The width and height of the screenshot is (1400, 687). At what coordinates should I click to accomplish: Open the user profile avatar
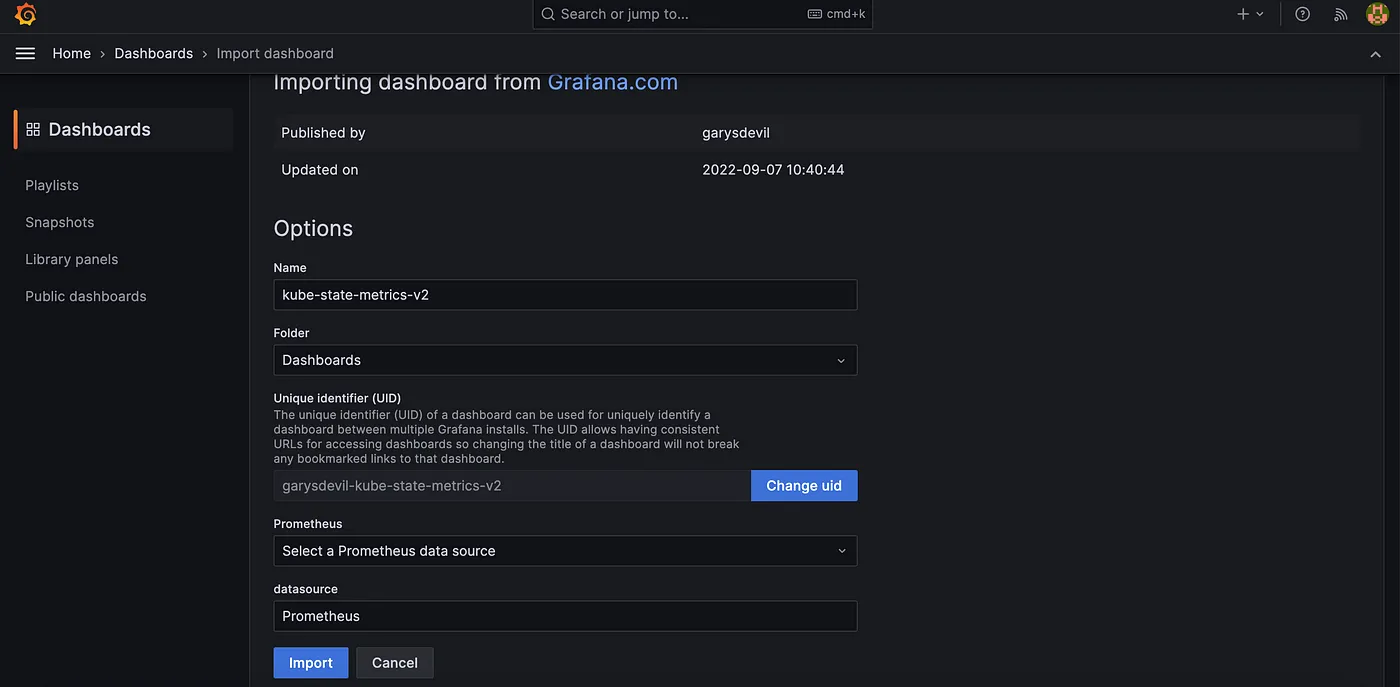tap(1377, 14)
